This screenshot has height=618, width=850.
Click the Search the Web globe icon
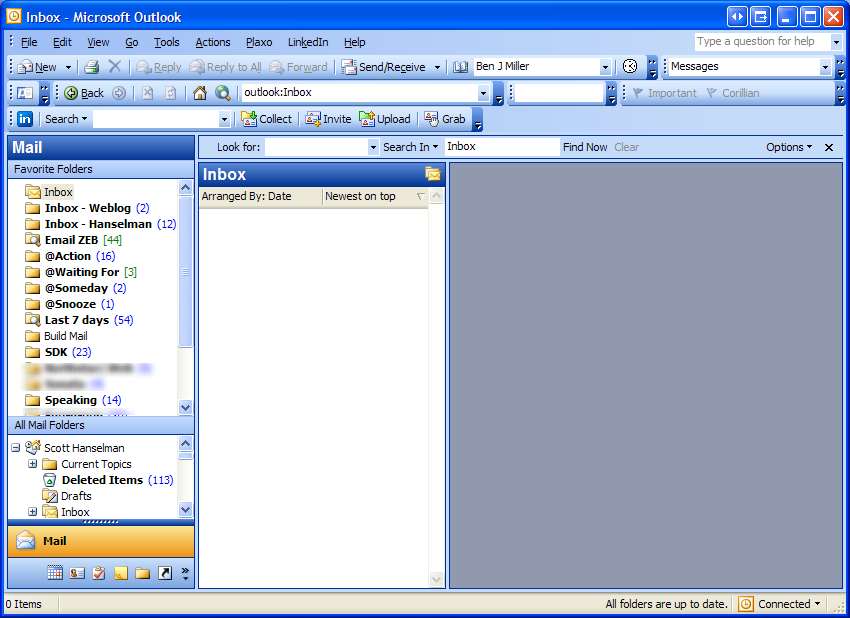pos(222,93)
